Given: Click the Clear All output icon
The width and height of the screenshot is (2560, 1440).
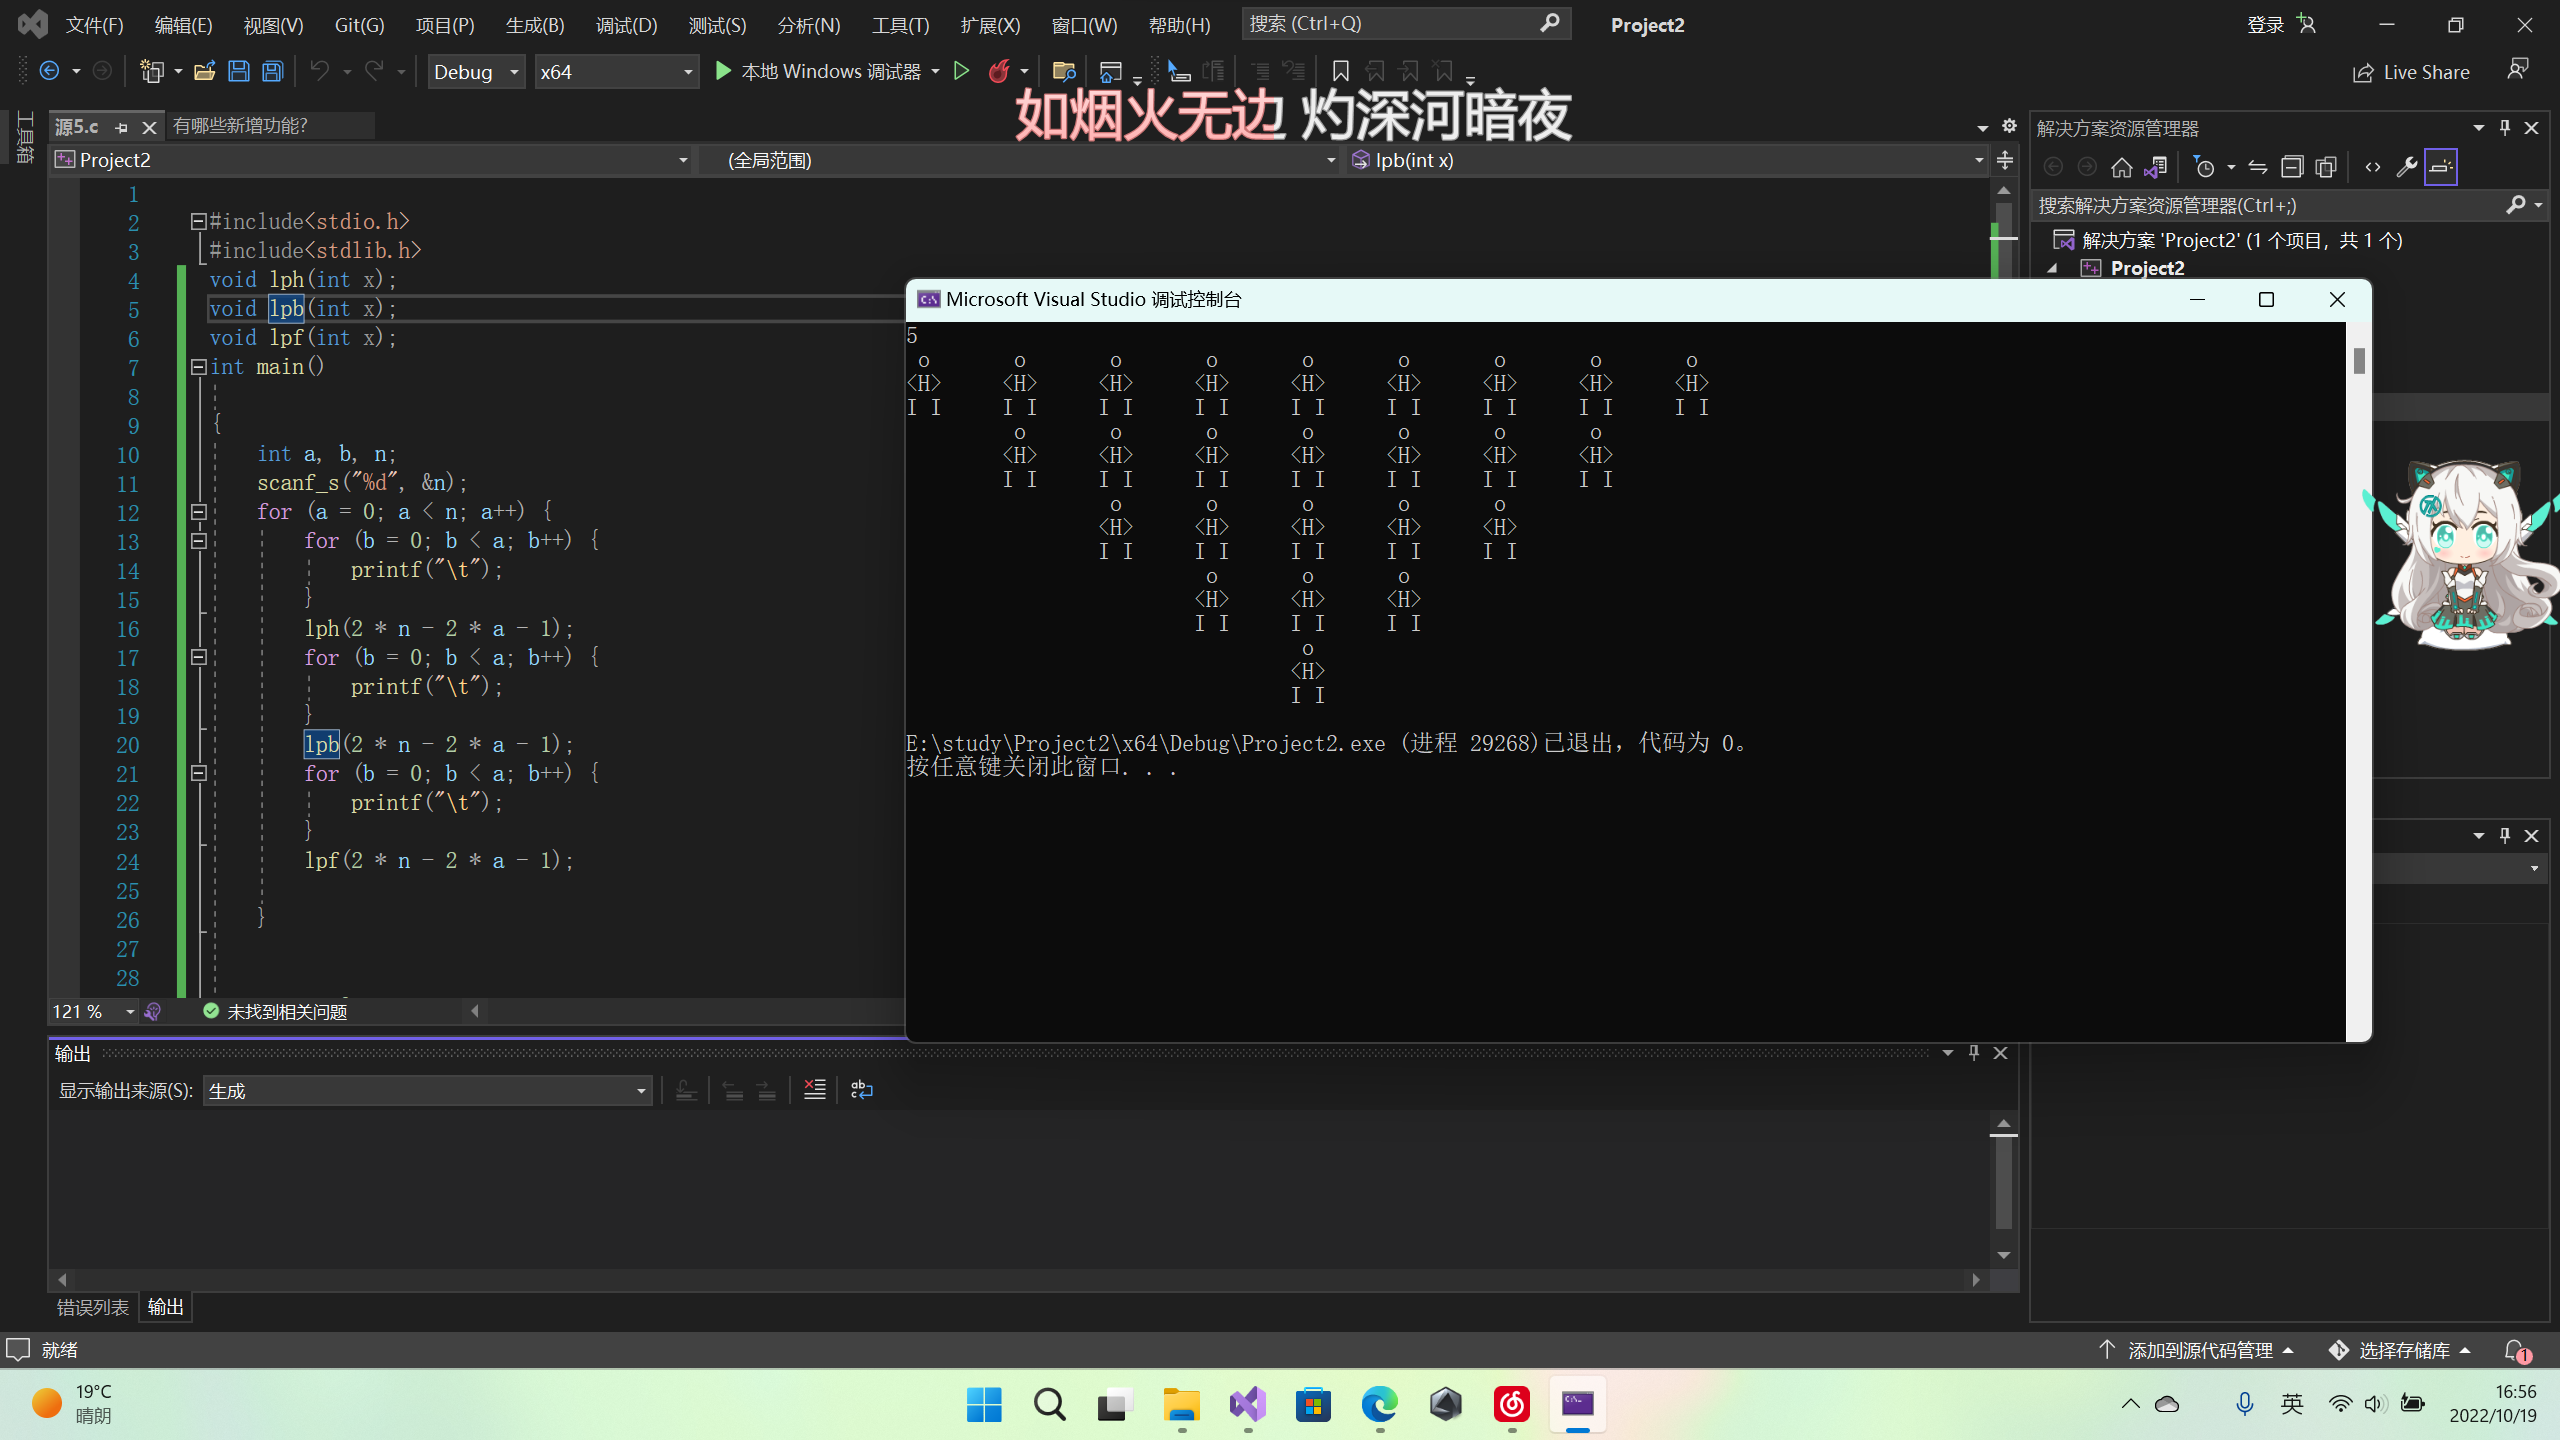Looking at the screenshot, I should point(814,1090).
